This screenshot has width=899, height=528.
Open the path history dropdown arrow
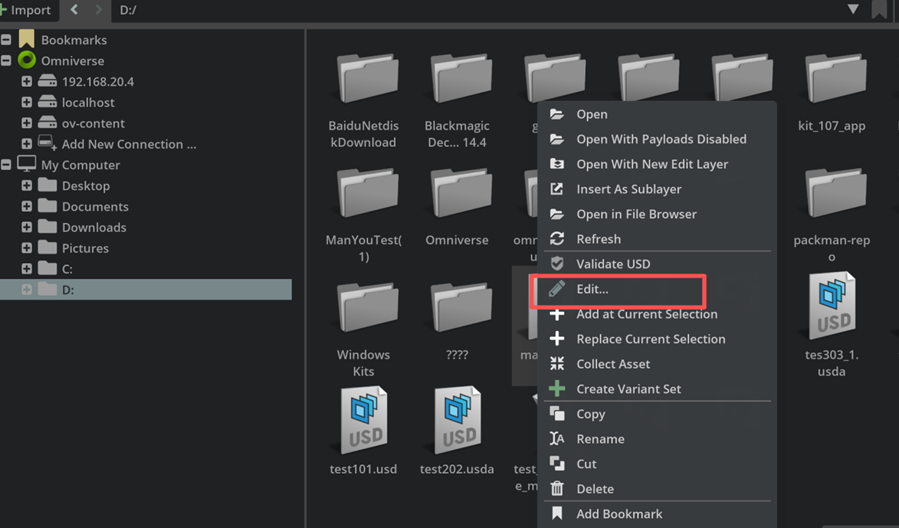853,10
